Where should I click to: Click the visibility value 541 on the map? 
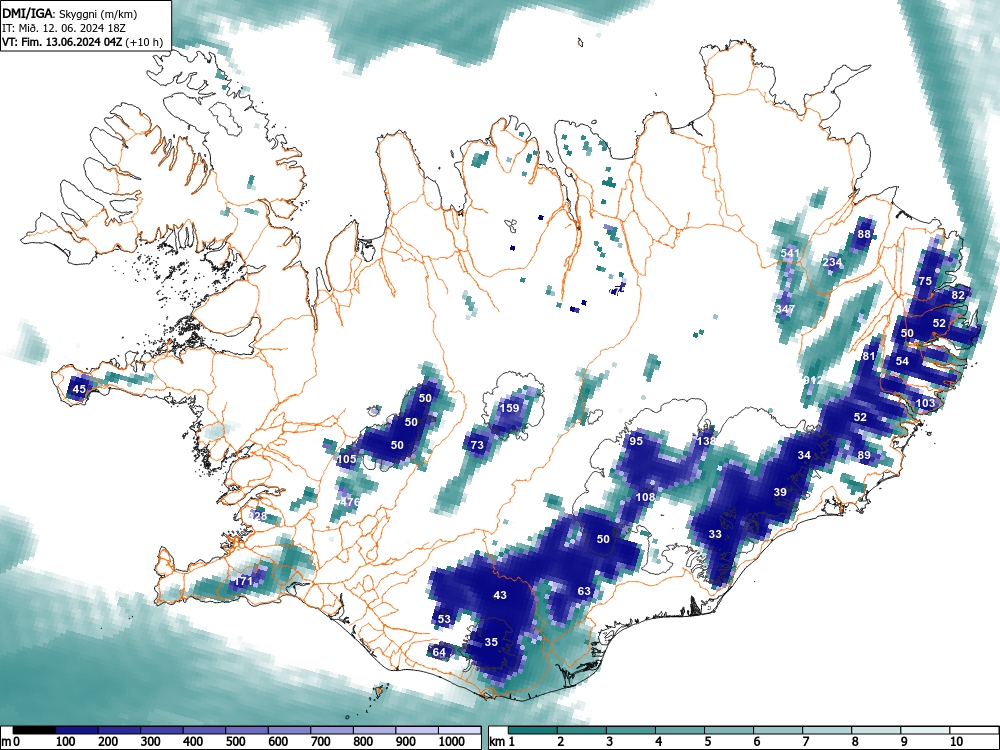click(790, 254)
